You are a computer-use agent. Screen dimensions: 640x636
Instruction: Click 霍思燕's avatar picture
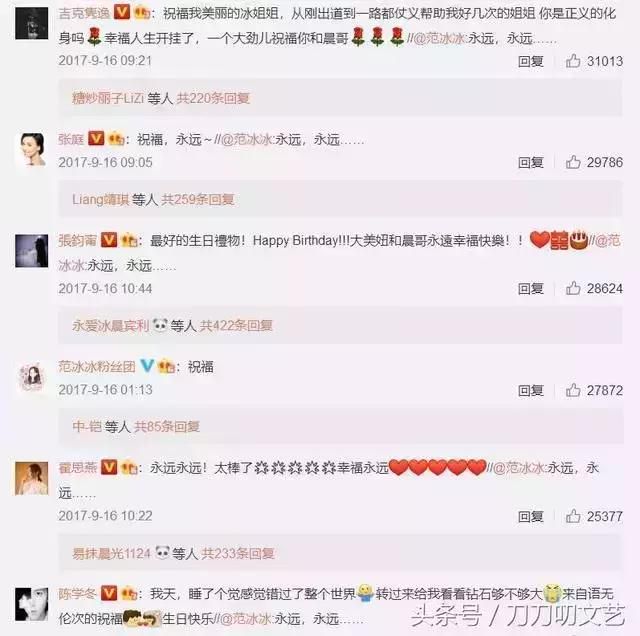[31, 478]
